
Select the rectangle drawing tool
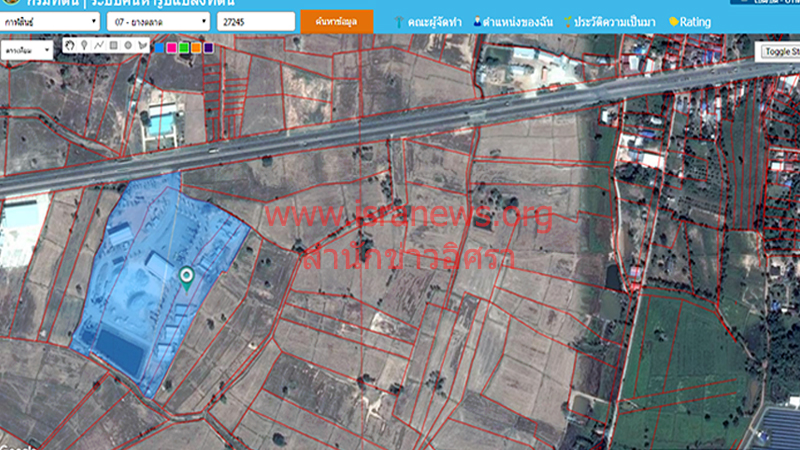113,45
